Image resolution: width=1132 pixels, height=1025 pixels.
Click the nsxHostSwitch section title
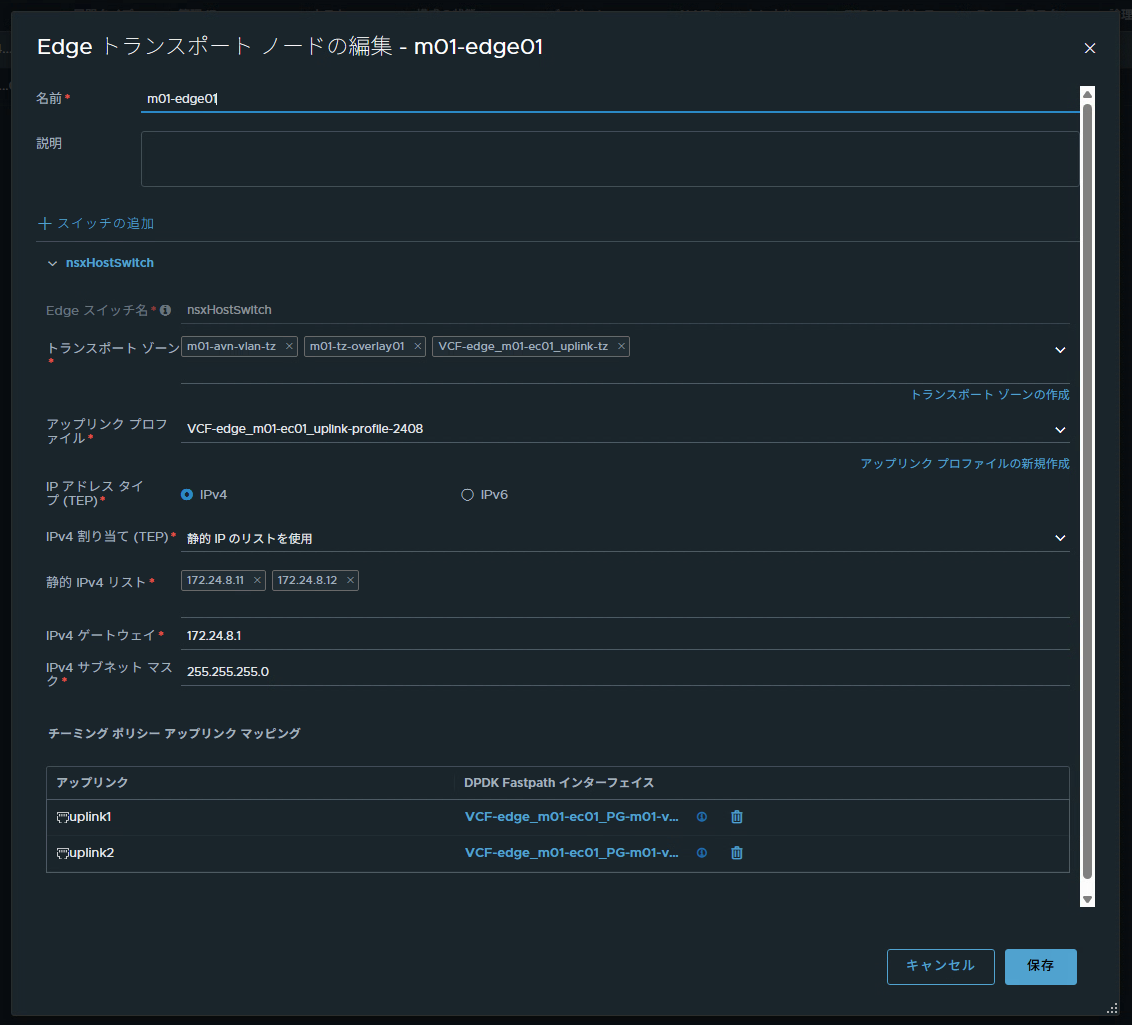(110, 263)
